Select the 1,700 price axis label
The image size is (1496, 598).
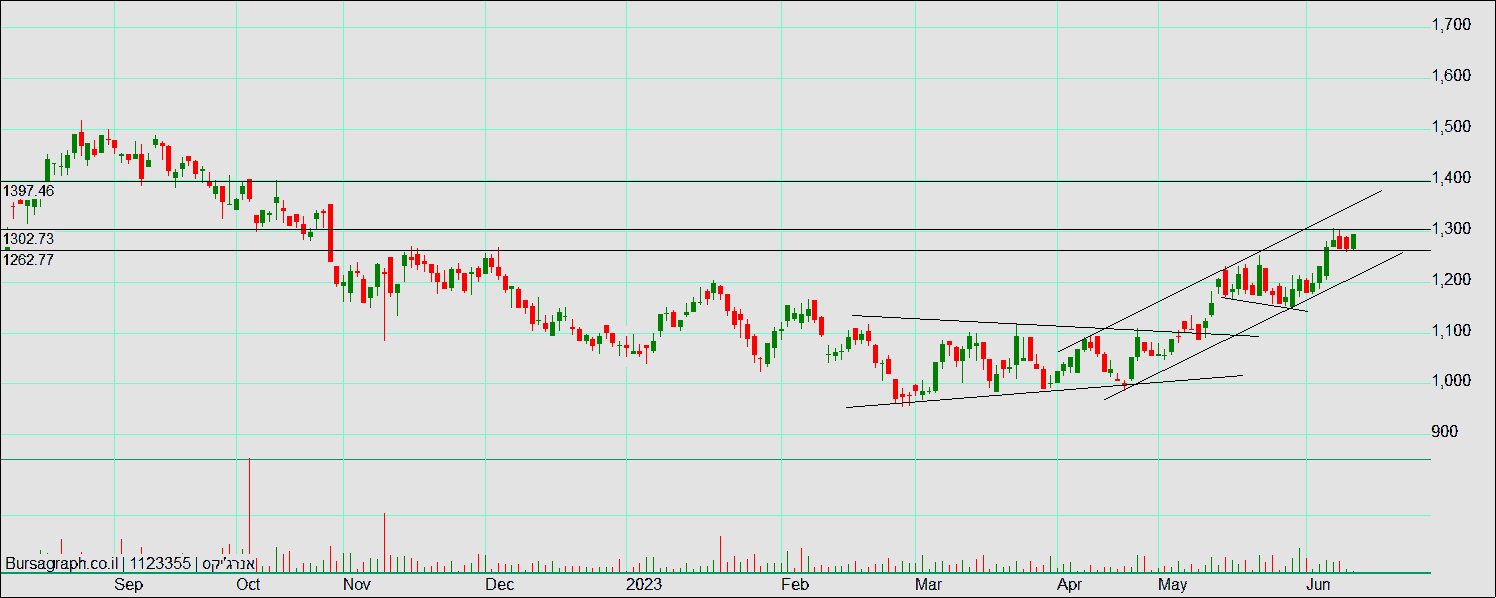coord(1451,25)
